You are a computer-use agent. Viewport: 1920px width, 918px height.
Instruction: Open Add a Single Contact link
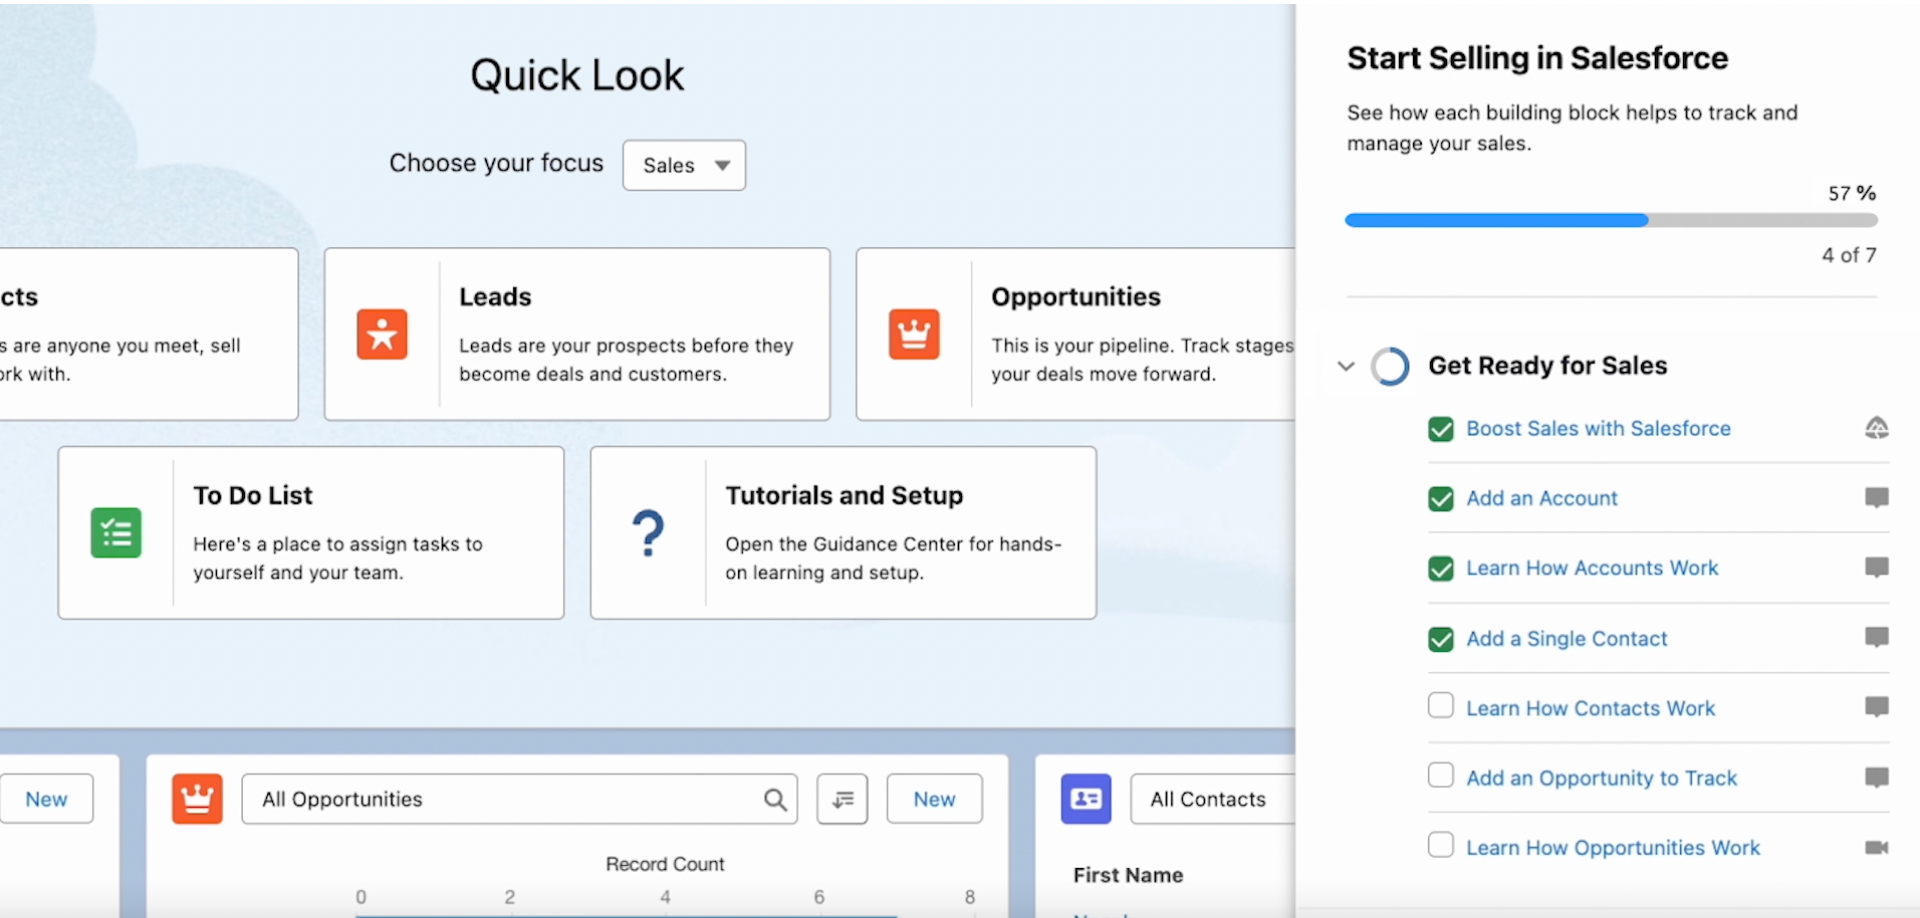coord(1567,638)
